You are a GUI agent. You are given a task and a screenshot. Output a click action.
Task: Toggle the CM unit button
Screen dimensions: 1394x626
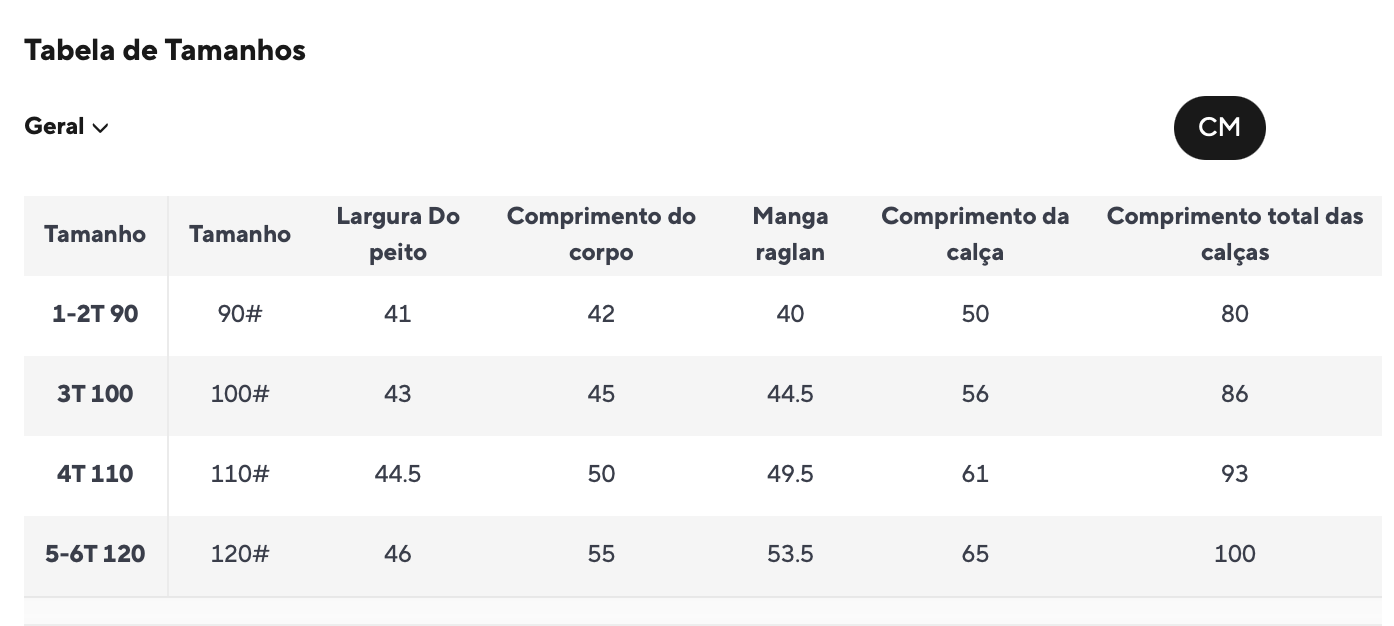click(1219, 128)
